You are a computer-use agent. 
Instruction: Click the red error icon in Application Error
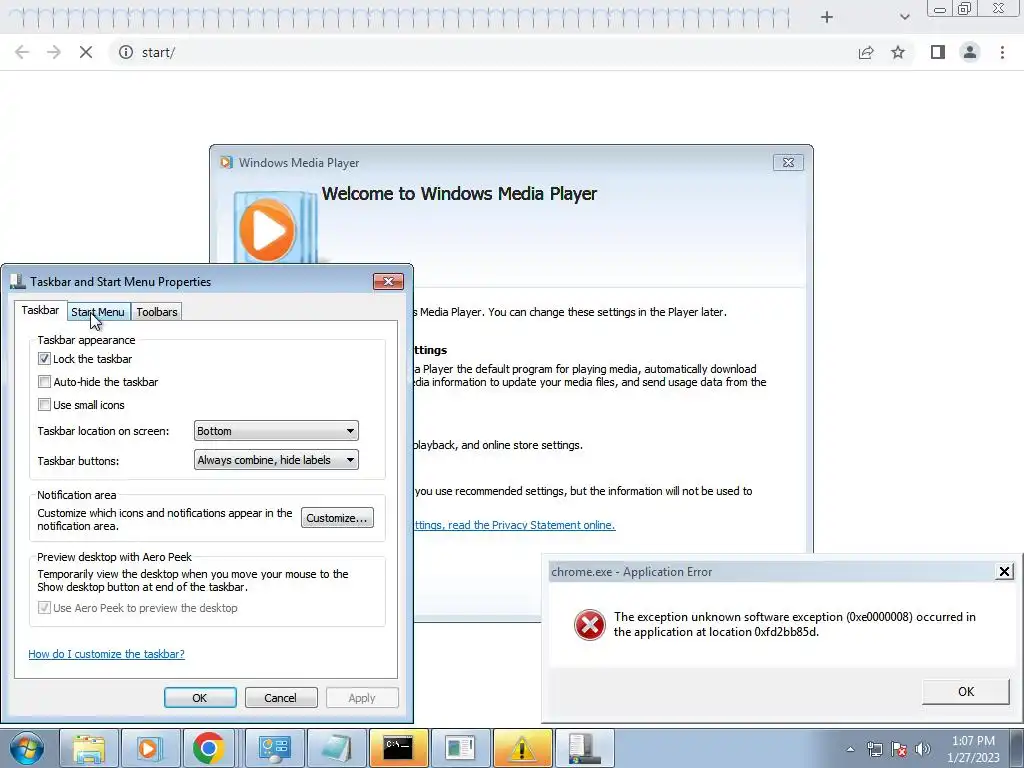[589, 625]
